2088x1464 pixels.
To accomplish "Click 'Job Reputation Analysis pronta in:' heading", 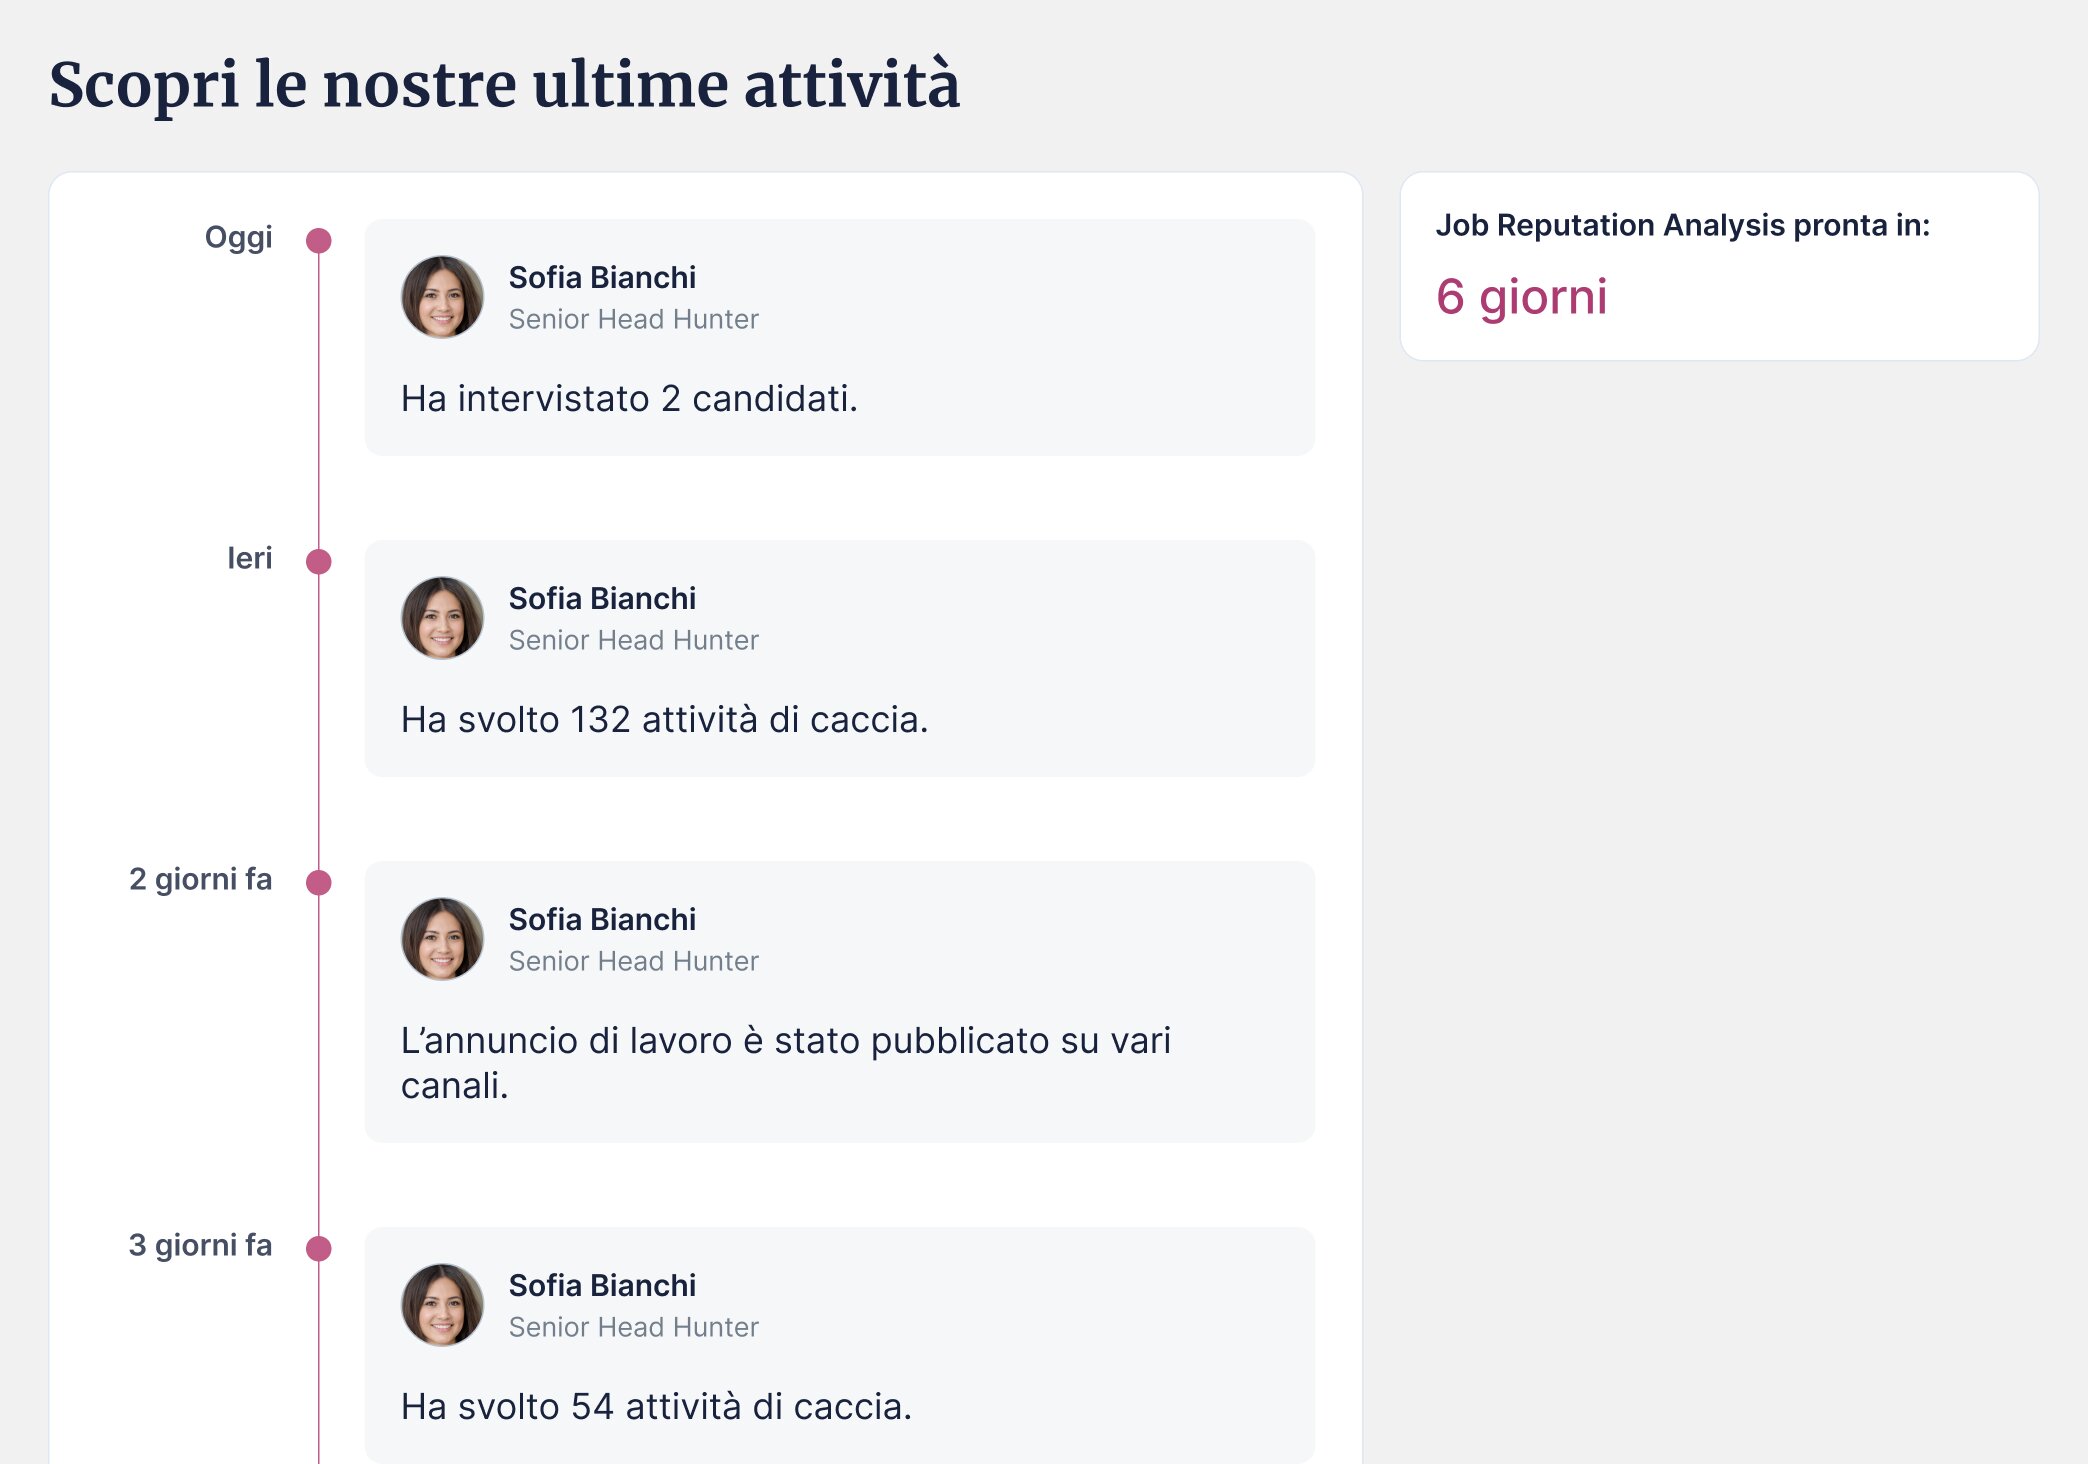I will point(1683,226).
